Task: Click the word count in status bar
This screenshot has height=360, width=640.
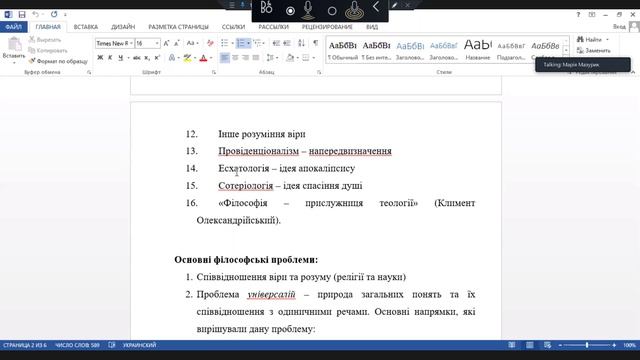Action: tap(77, 345)
